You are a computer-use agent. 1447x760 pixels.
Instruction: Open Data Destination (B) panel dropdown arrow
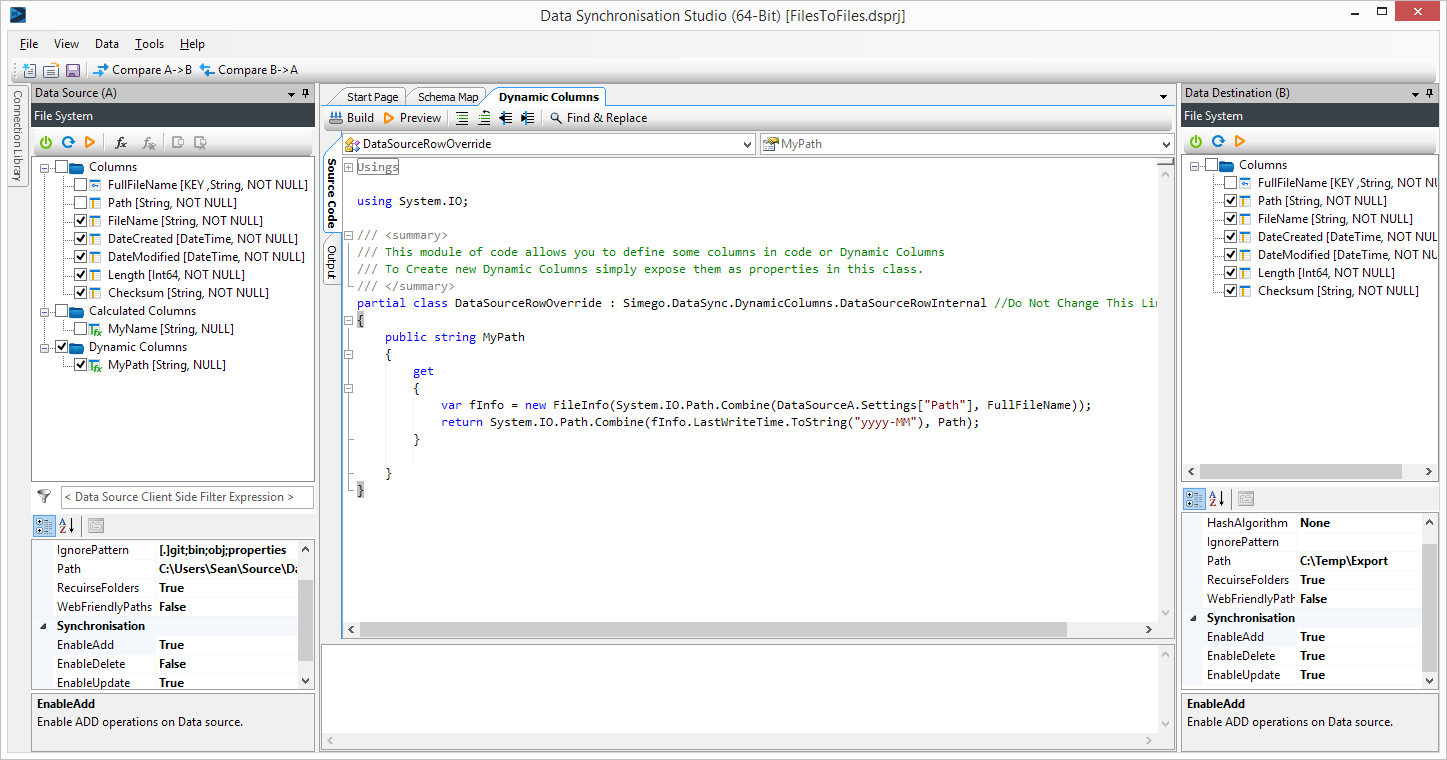click(x=1415, y=94)
